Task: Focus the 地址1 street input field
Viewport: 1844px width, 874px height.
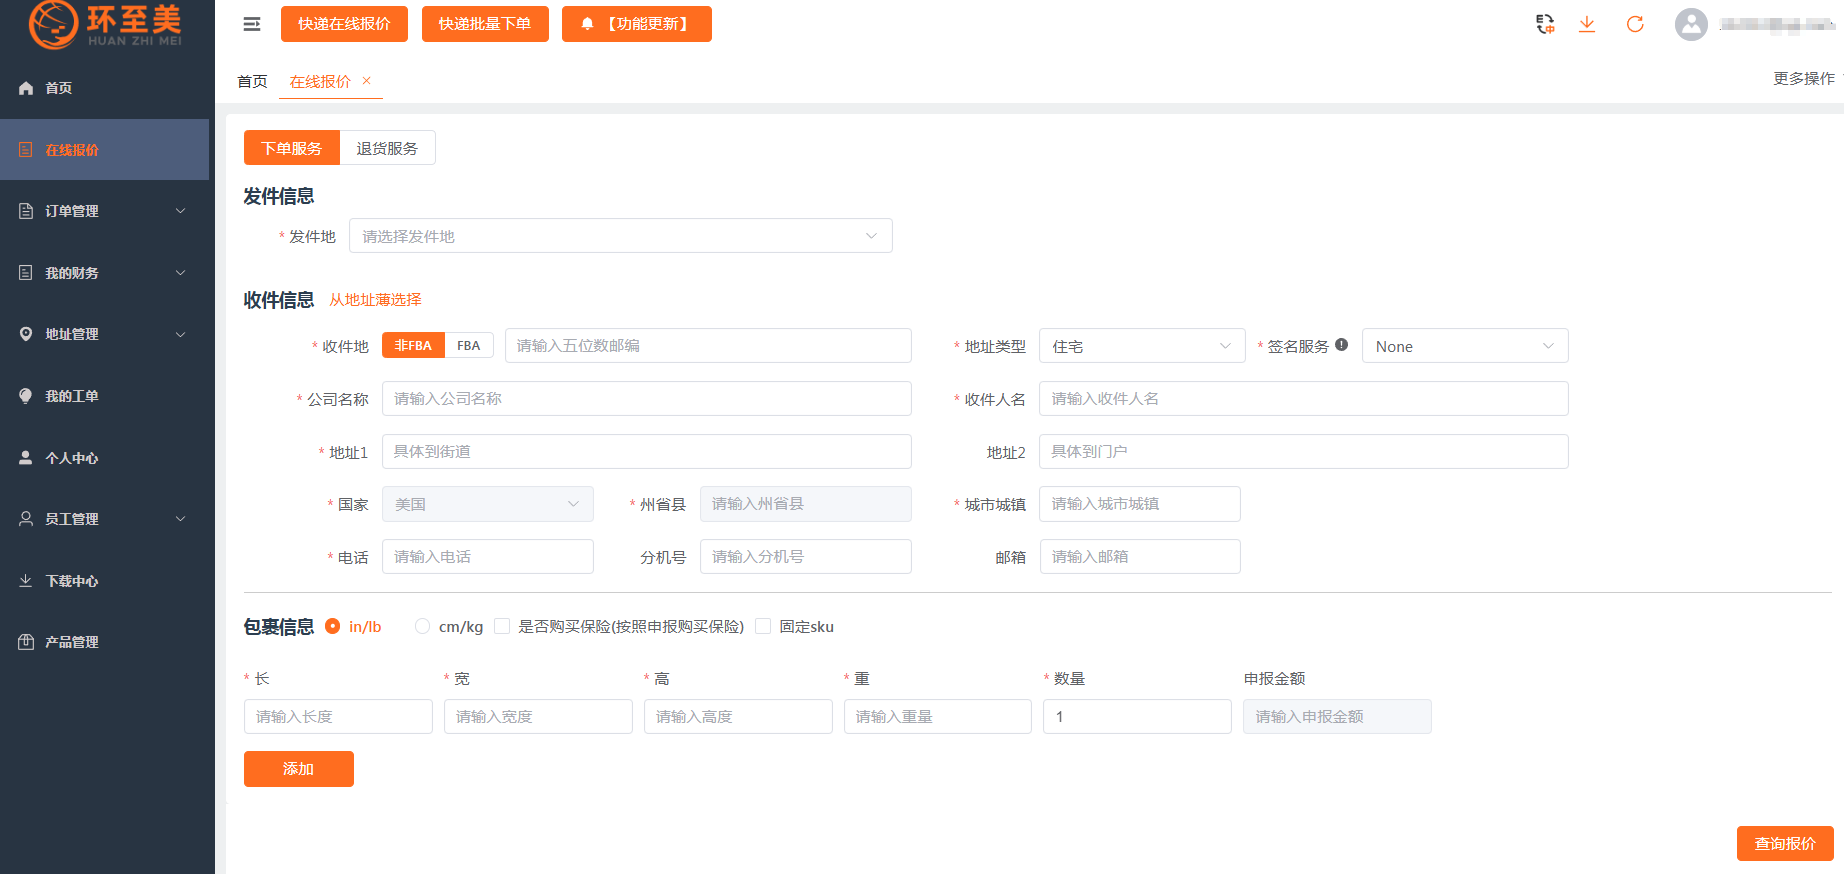Action: [x=647, y=451]
